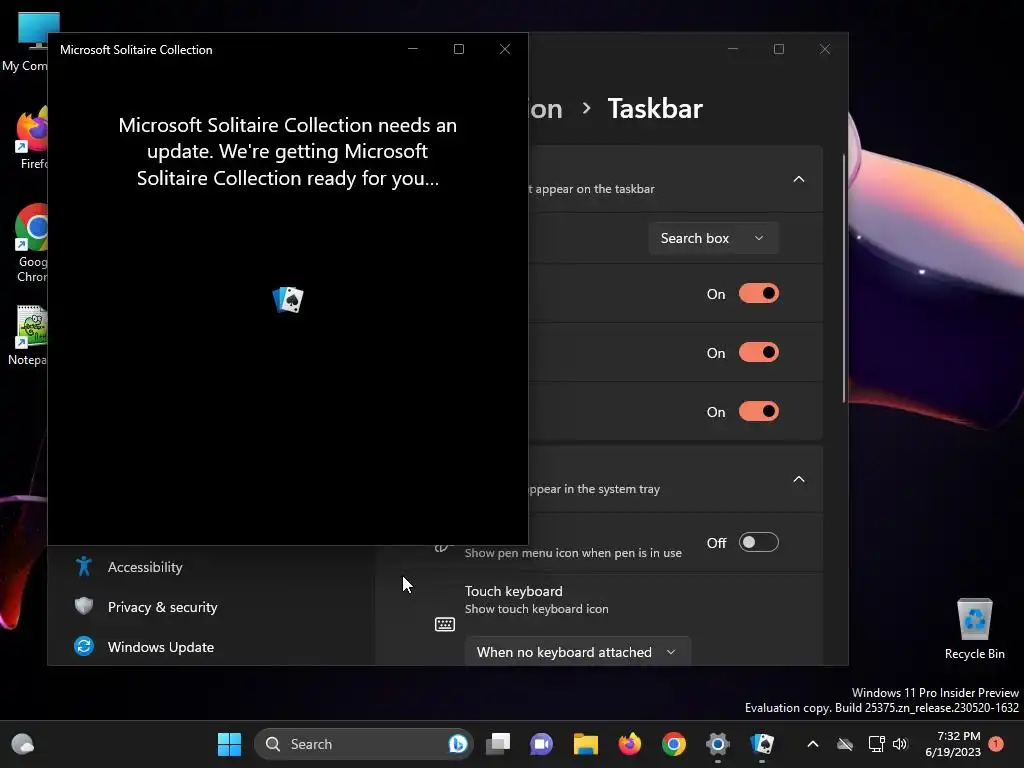Maximize the Settings window
The image size is (1024, 768).
click(778, 49)
